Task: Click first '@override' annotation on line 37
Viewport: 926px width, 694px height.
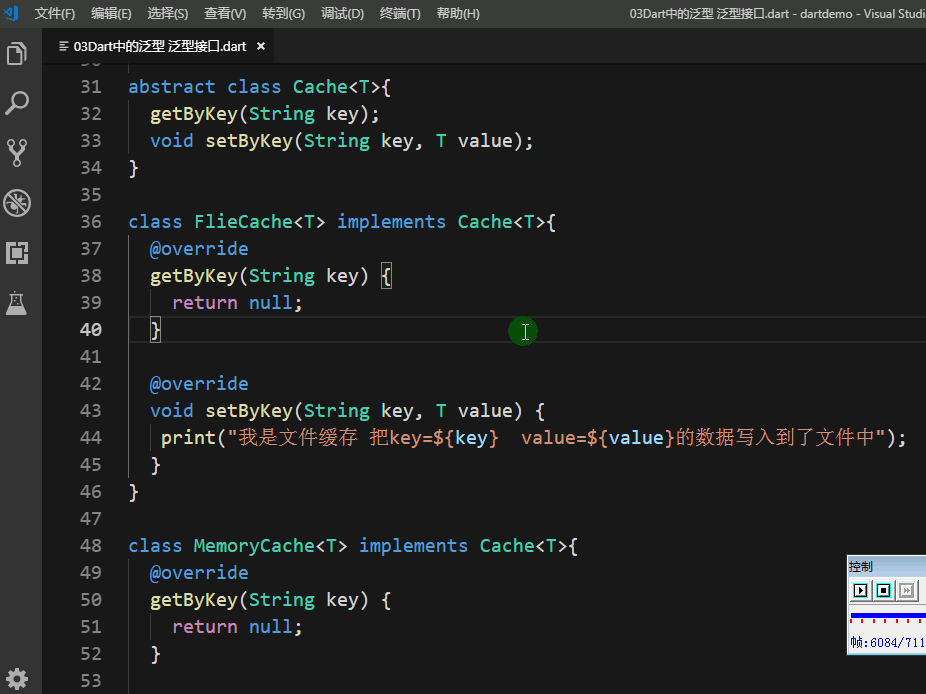Action: 199,249
